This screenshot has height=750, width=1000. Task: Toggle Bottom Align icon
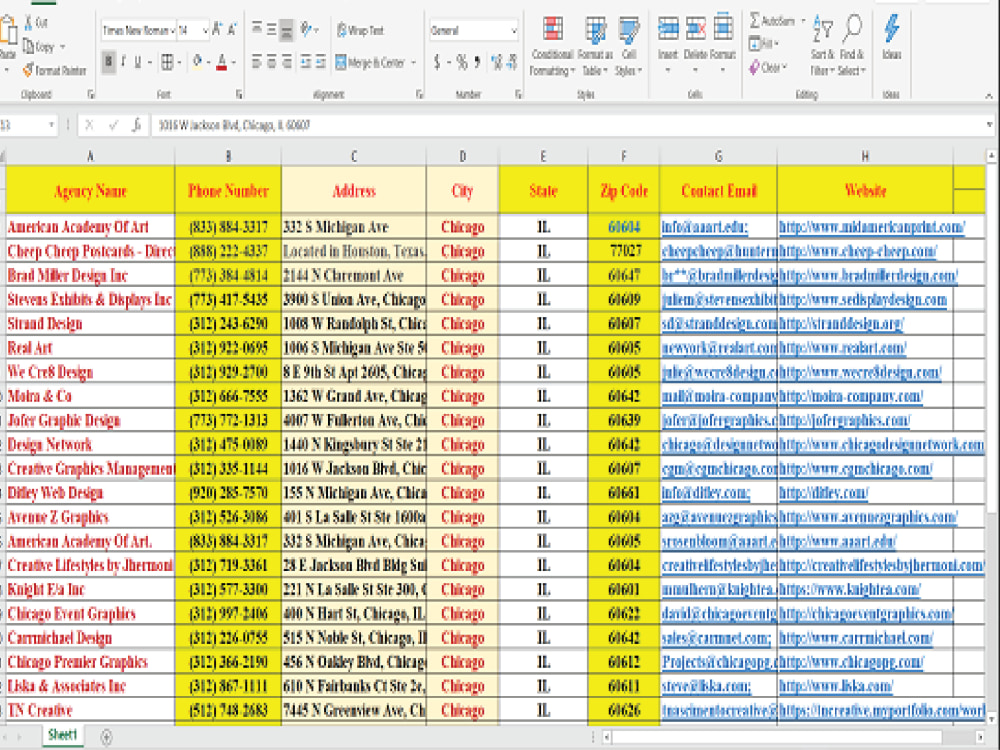[x=287, y=29]
